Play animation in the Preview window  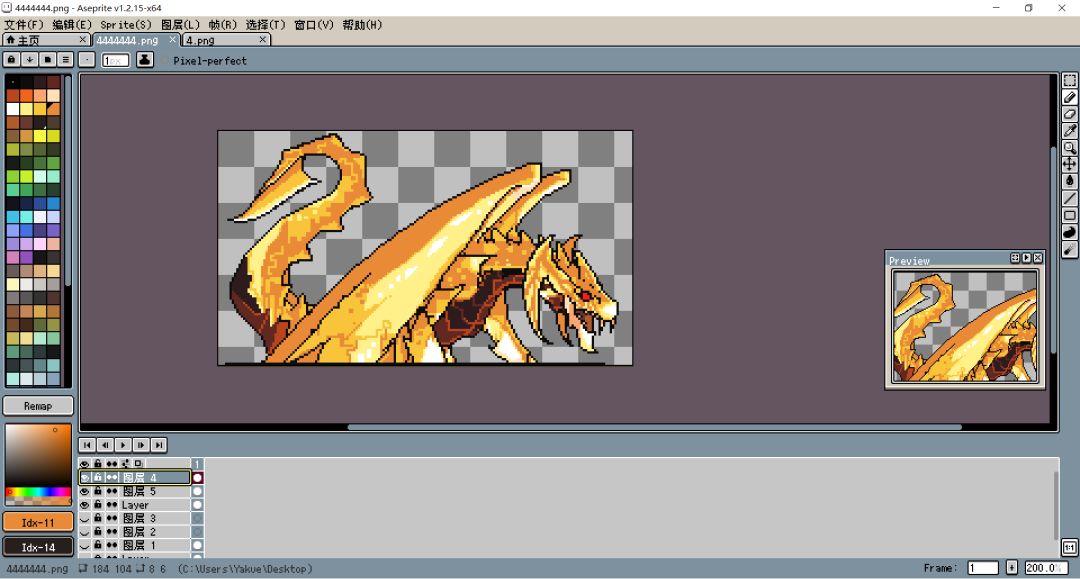1026,258
